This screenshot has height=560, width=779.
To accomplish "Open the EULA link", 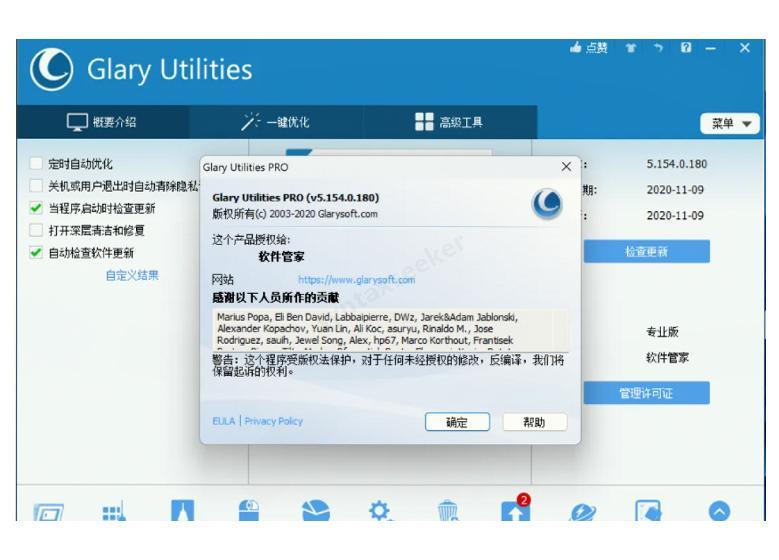I will (x=224, y=421).
